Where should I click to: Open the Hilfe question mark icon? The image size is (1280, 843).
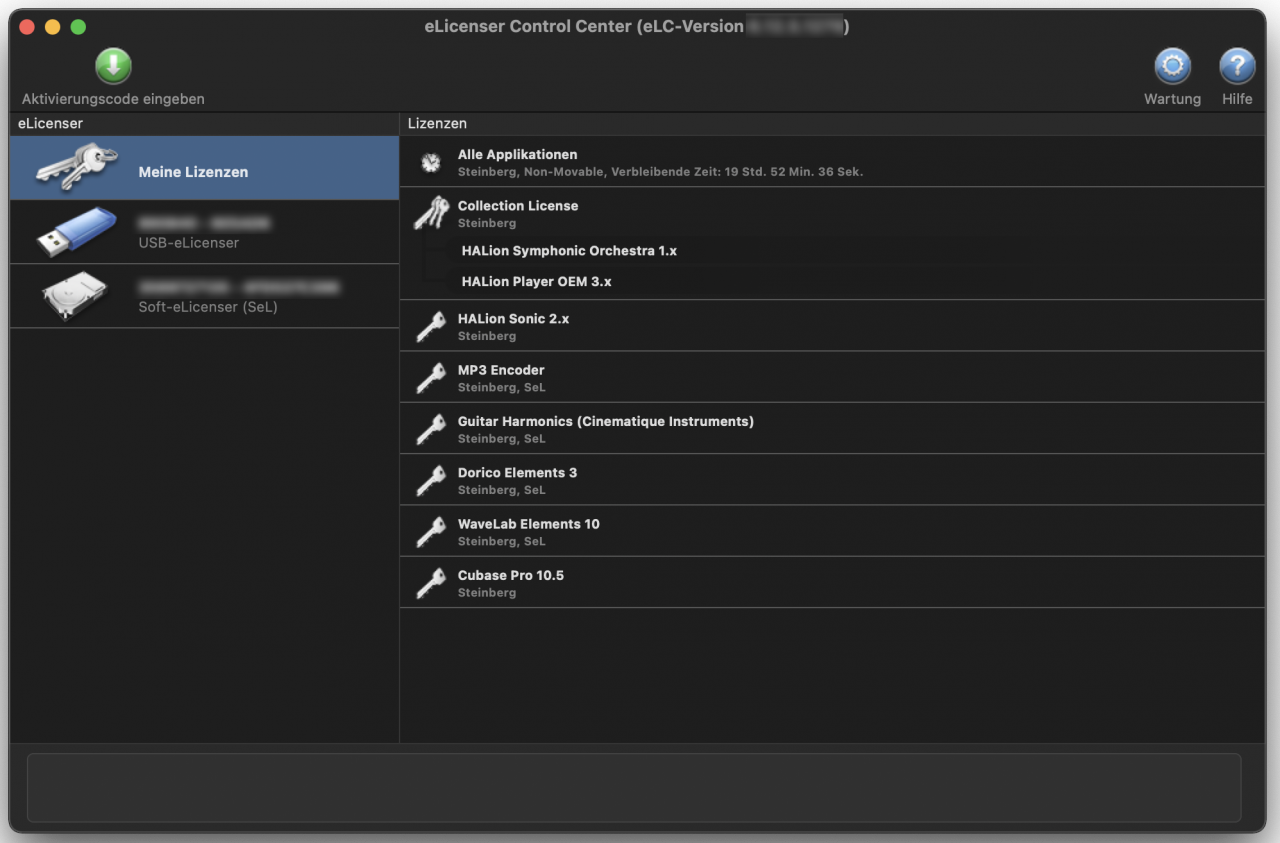tap(1237, 66)
